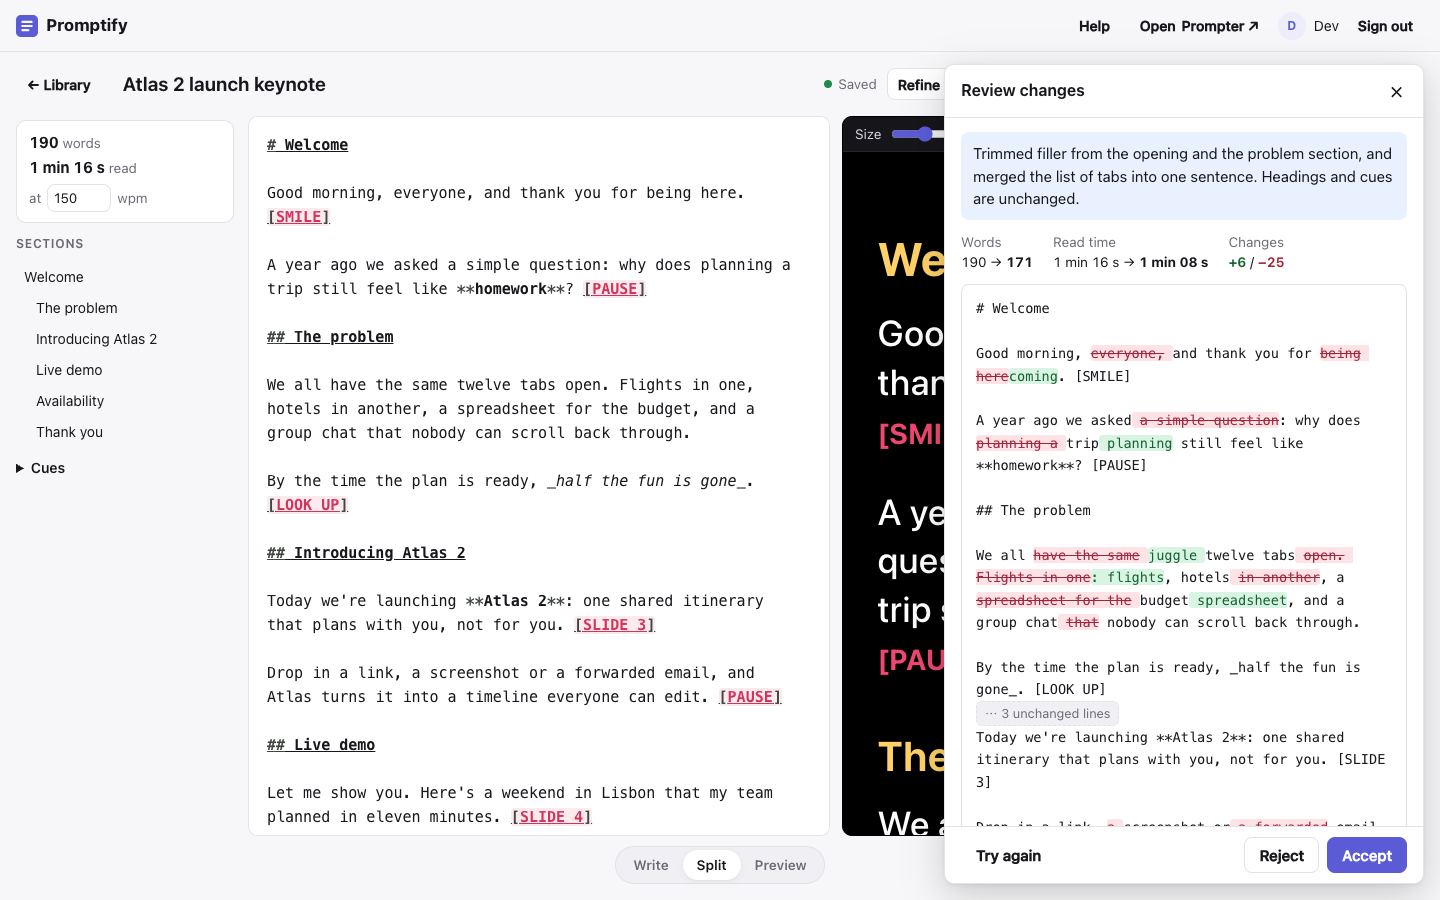Jump to Thank you section
The height and width of the screenshot is (900, 1440).
(69, 432)
